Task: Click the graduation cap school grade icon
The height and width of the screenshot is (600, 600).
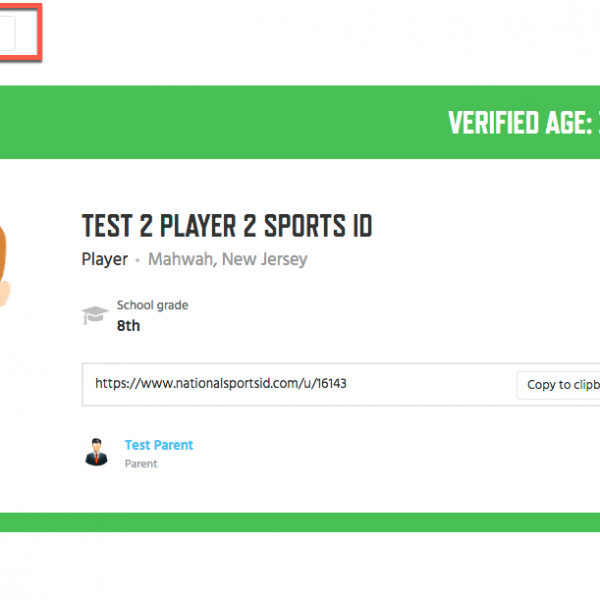Action: 95,315
